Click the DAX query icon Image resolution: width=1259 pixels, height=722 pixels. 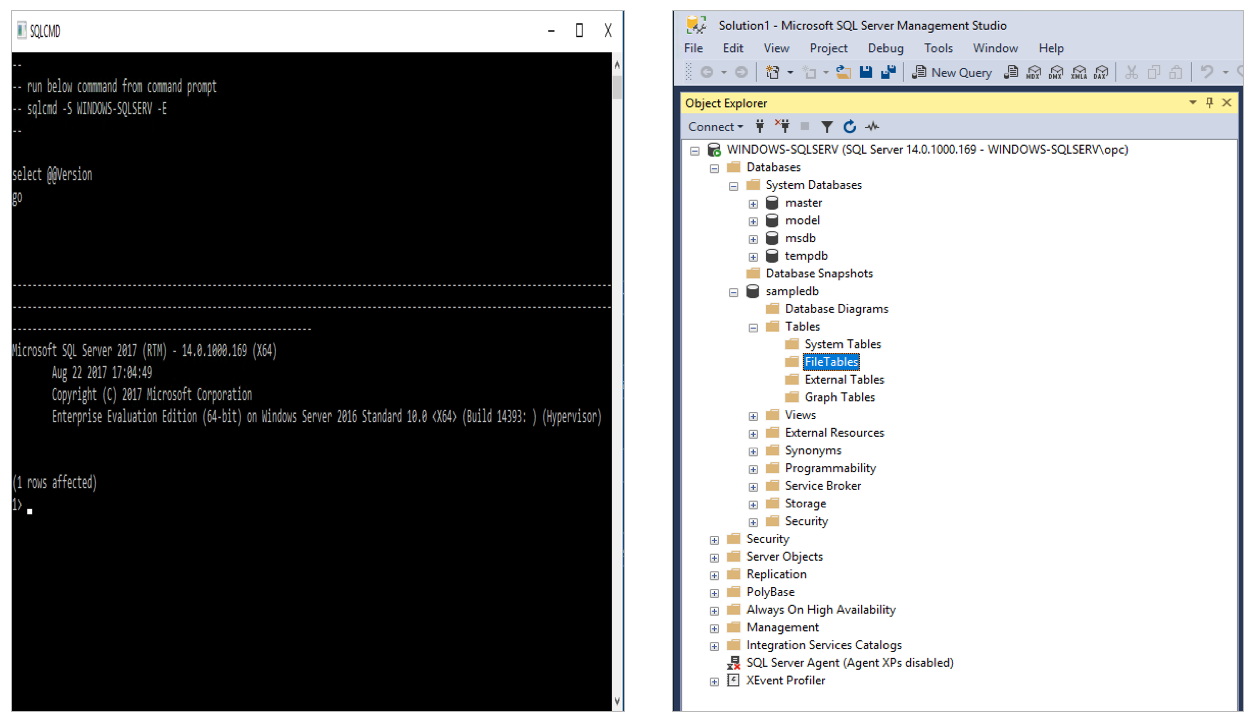[x=1100, y=72]
